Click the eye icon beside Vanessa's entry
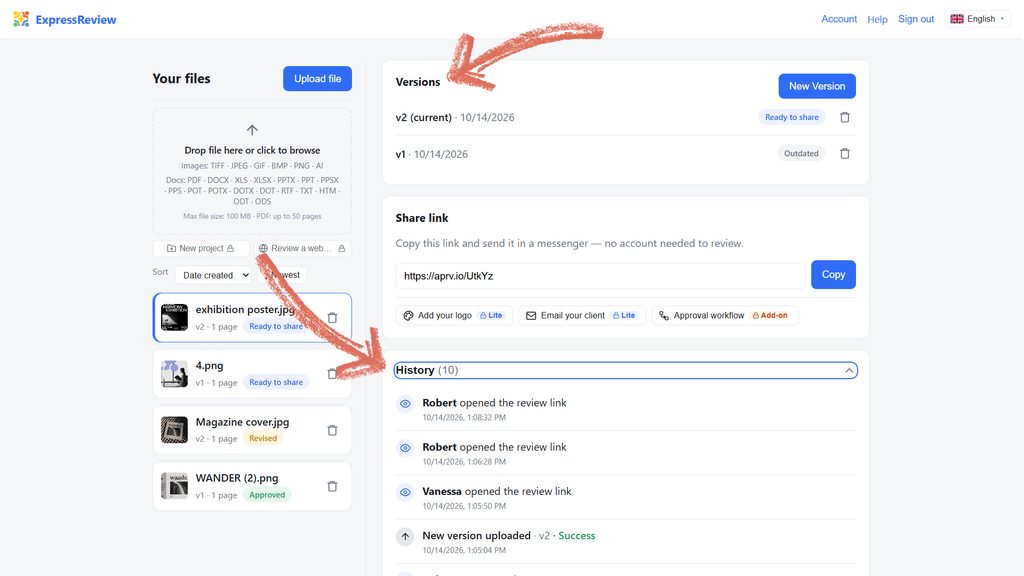Image resolution: width=1024 pixels, height=576 pixels. pyautogui.click(x=406, y=492)
